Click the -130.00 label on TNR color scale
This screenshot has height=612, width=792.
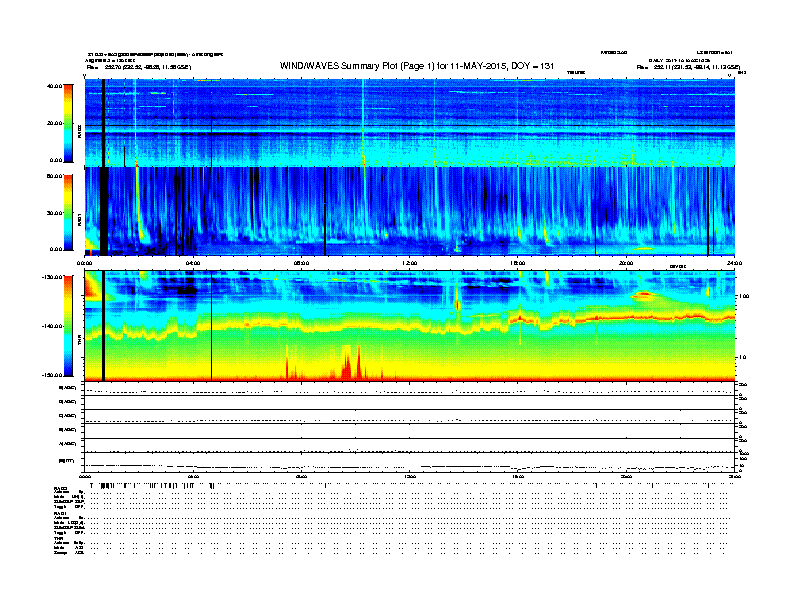pyautogui.click(x=52, y=277)
